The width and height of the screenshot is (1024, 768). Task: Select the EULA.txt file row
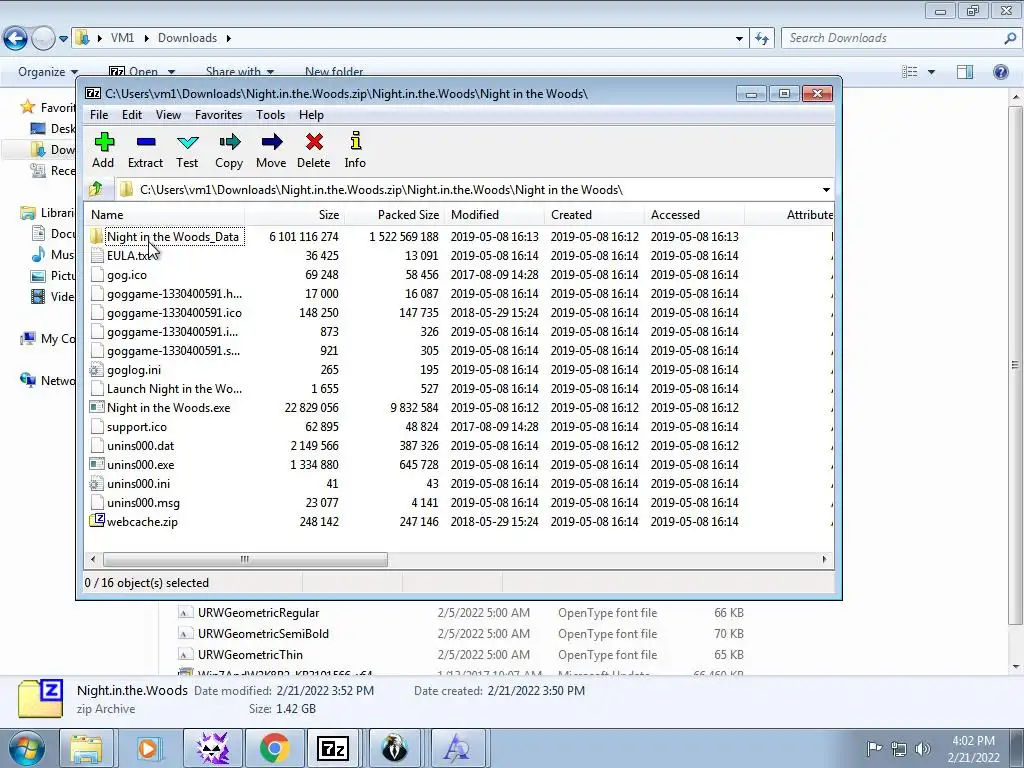460,255
